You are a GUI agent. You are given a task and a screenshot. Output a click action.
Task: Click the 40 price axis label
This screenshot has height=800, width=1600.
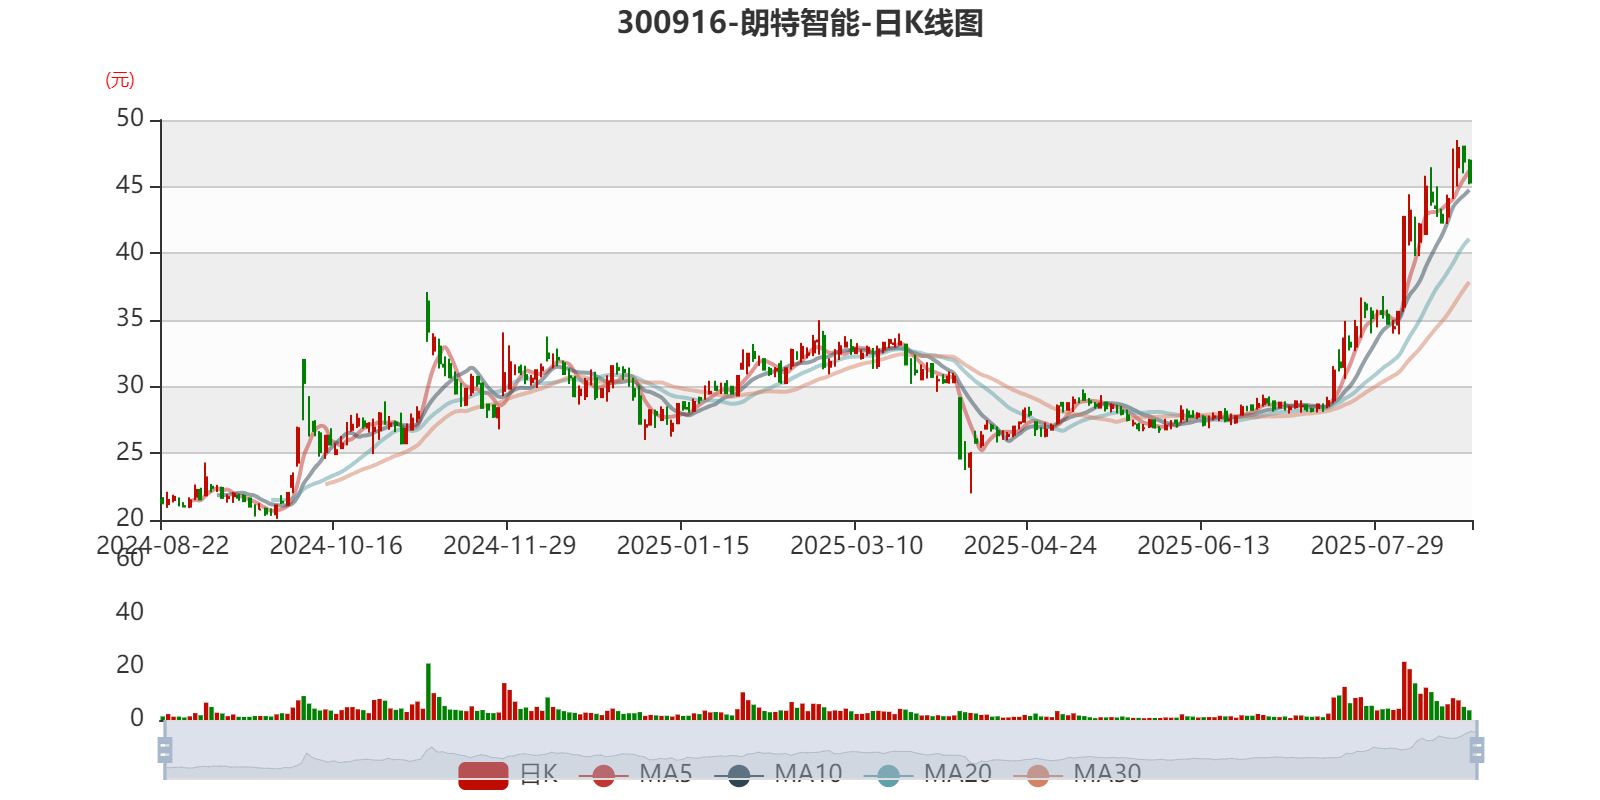tap(130, 252)
